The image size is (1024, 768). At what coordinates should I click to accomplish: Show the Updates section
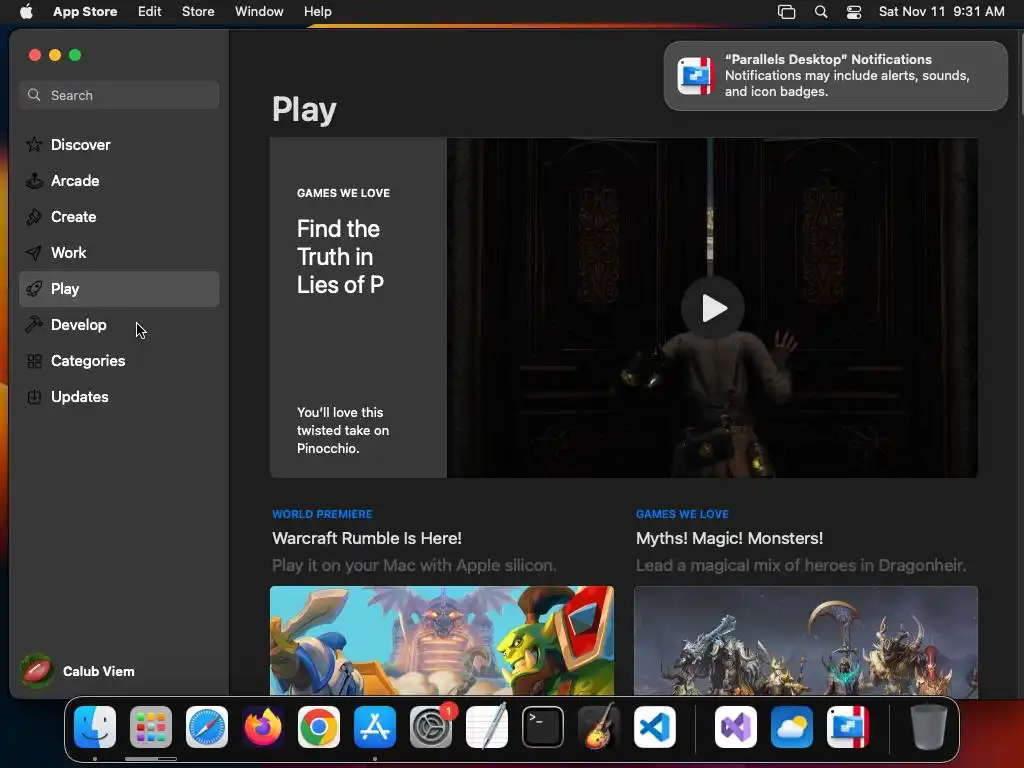pyautogui.click(x=119, y=396)
